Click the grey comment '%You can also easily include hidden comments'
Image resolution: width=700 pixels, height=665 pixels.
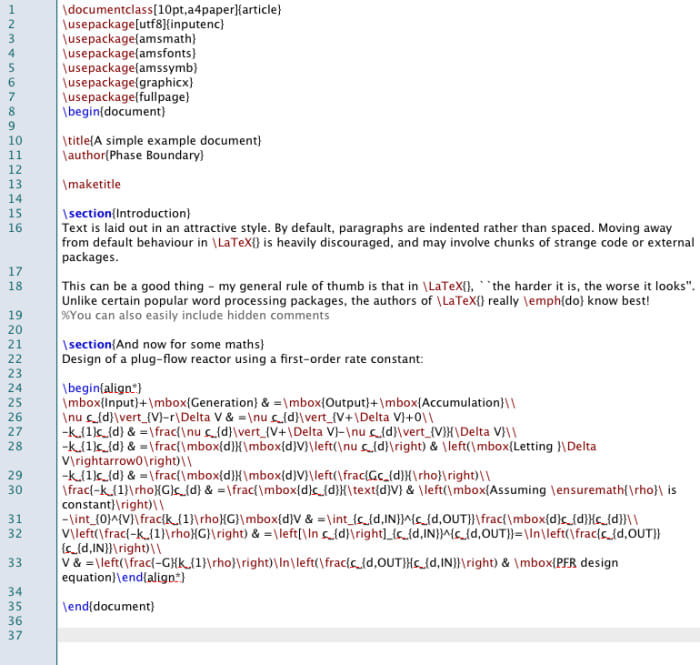[196, 315]
